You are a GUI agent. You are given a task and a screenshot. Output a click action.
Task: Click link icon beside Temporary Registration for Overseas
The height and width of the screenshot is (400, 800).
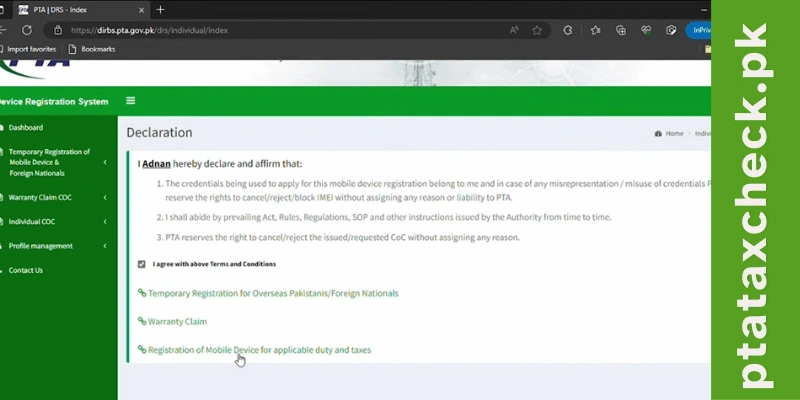tap(142, 293)
